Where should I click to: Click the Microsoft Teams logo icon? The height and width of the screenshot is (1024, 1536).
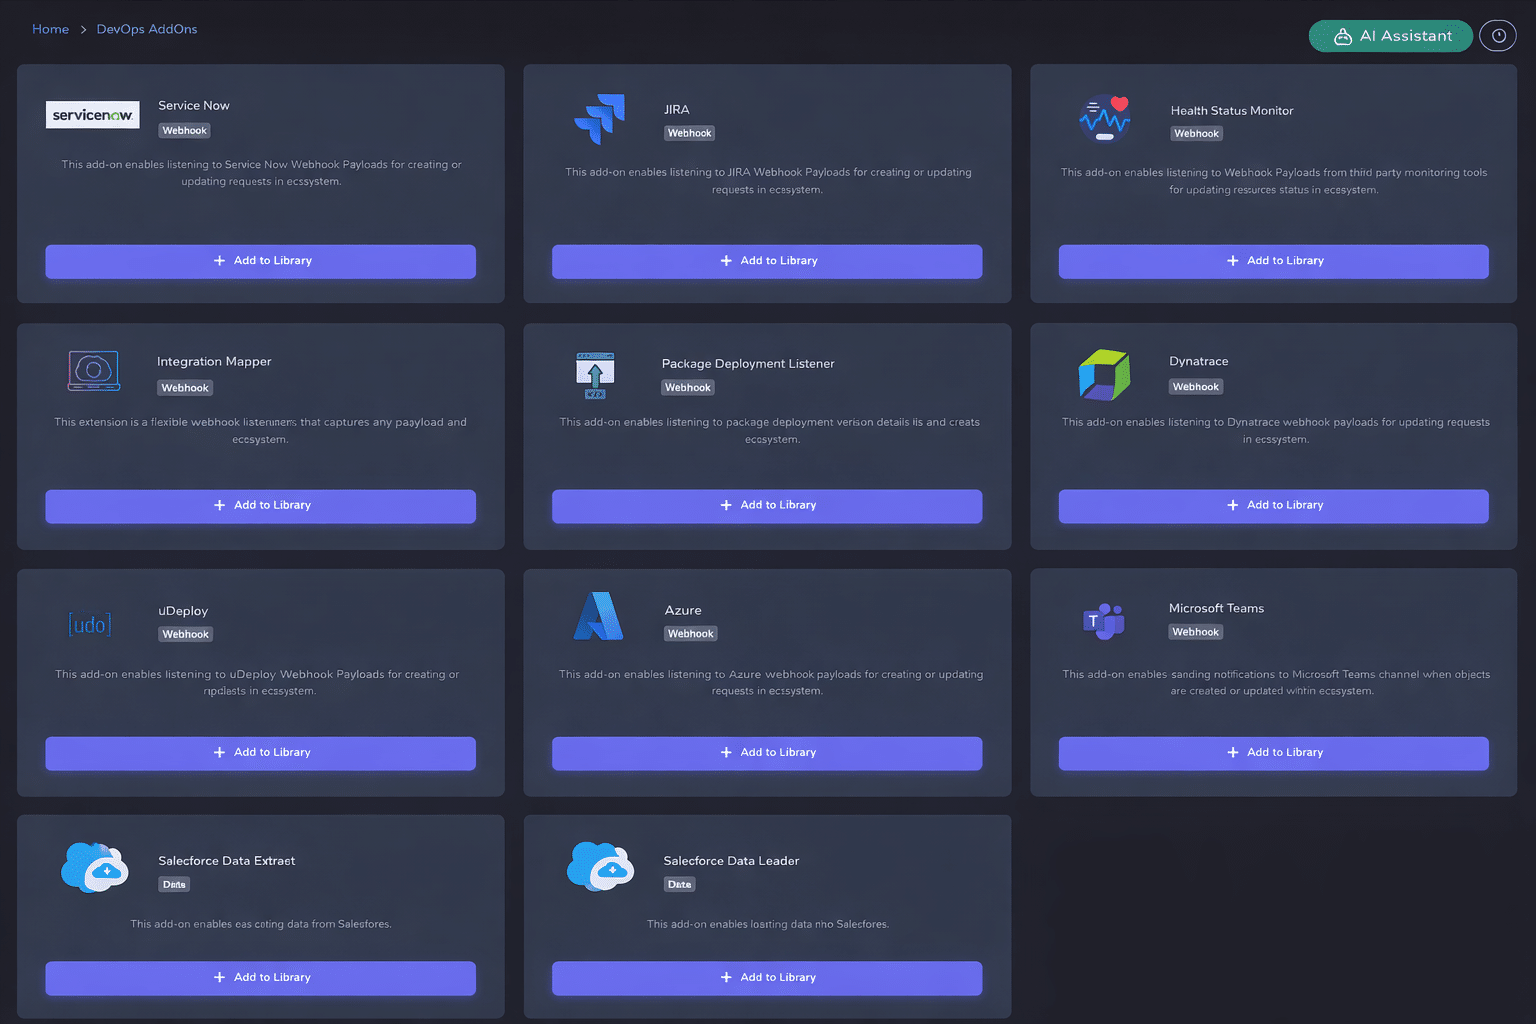pos(1104,621)
